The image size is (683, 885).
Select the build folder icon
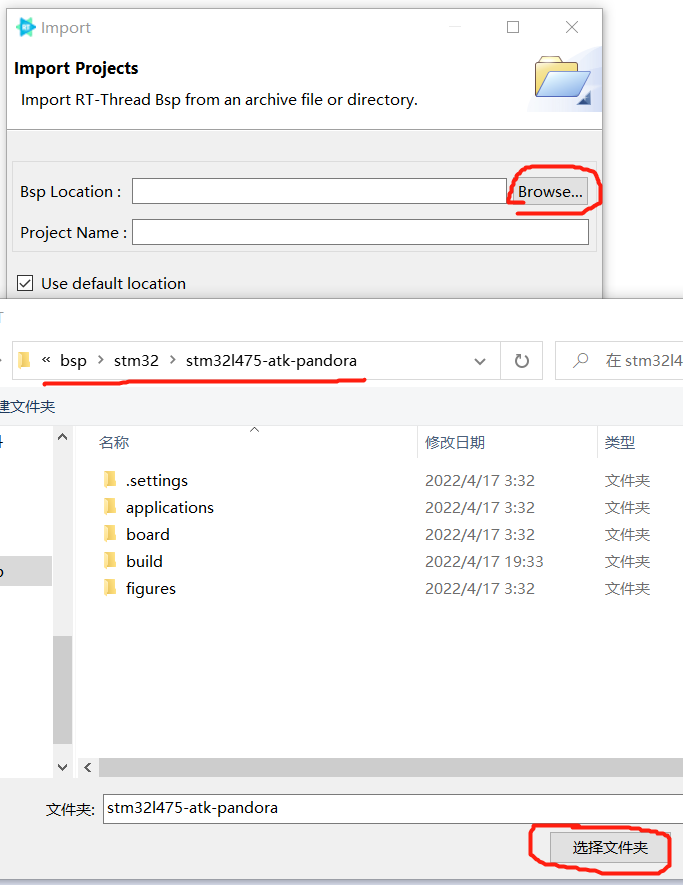[110, 560]
